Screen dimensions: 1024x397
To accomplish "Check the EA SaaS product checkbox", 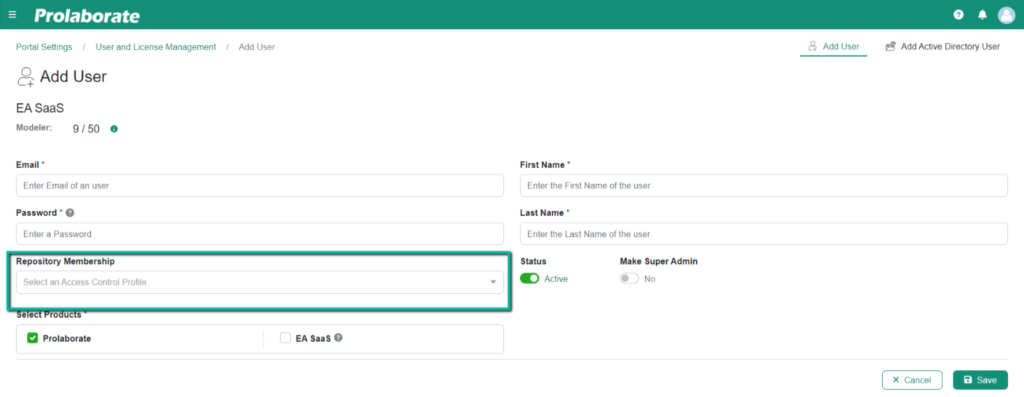I will pyautogui.click(x=285, y=338).
